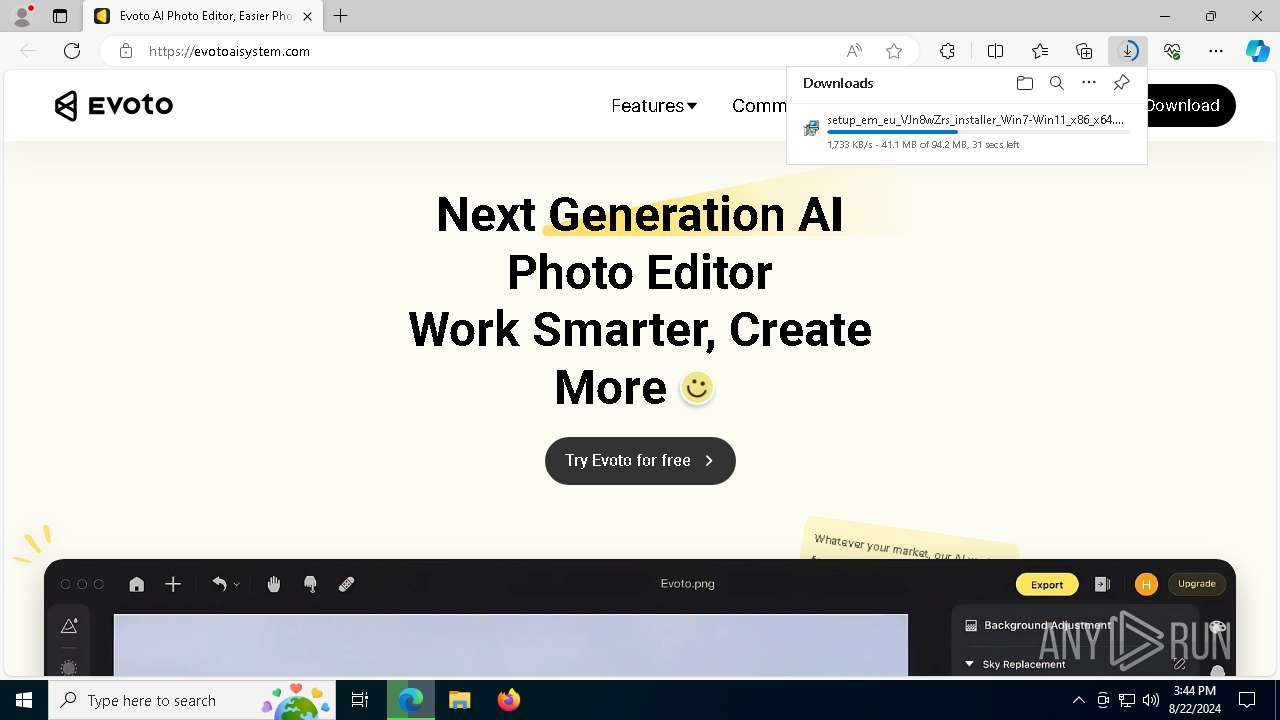This screenshot has height=720, width=1280.
Task: Select bandage heal tool in preview
Action: pyautogui.click(x=346, y=585)
